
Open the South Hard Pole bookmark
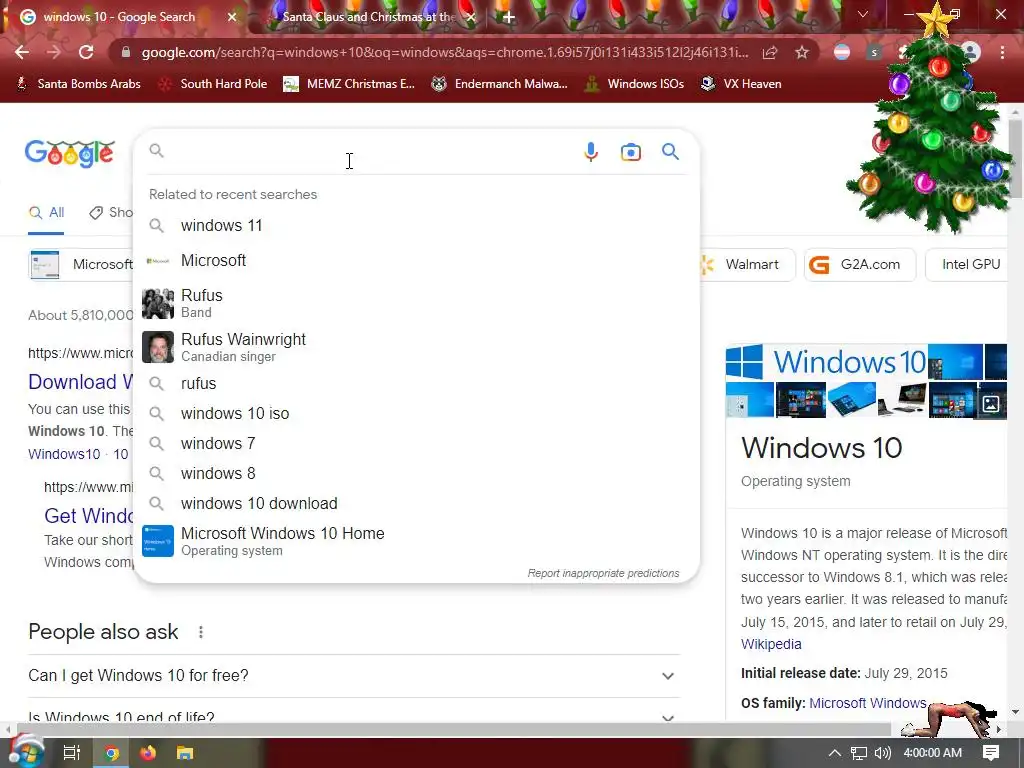pyautogui.click(x=214, y=84)
